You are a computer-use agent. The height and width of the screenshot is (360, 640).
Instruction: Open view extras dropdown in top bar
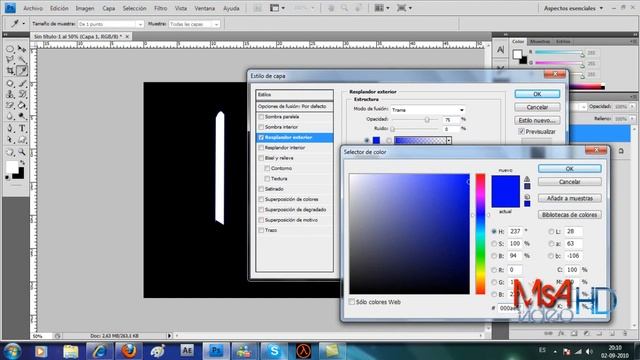[x=278, y=8]
